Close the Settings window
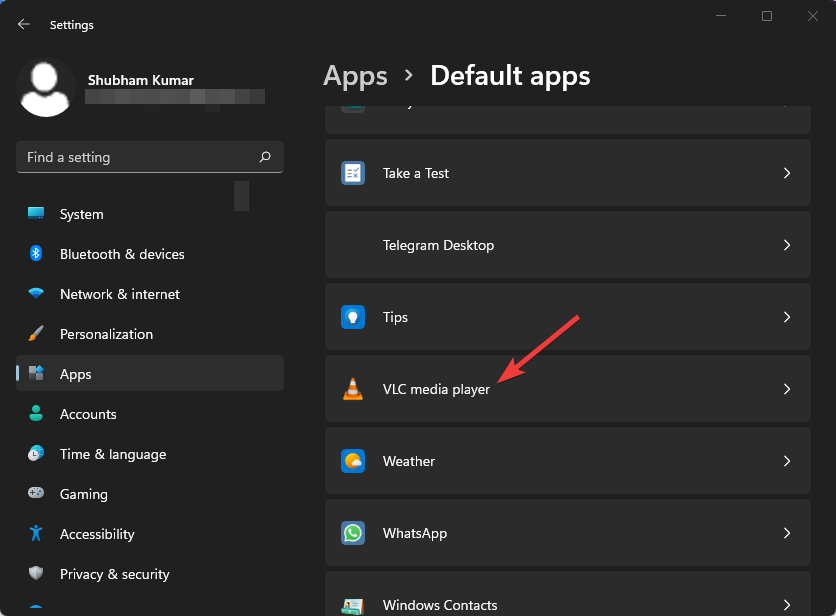836x616 pixels. [x=813, y=16]
